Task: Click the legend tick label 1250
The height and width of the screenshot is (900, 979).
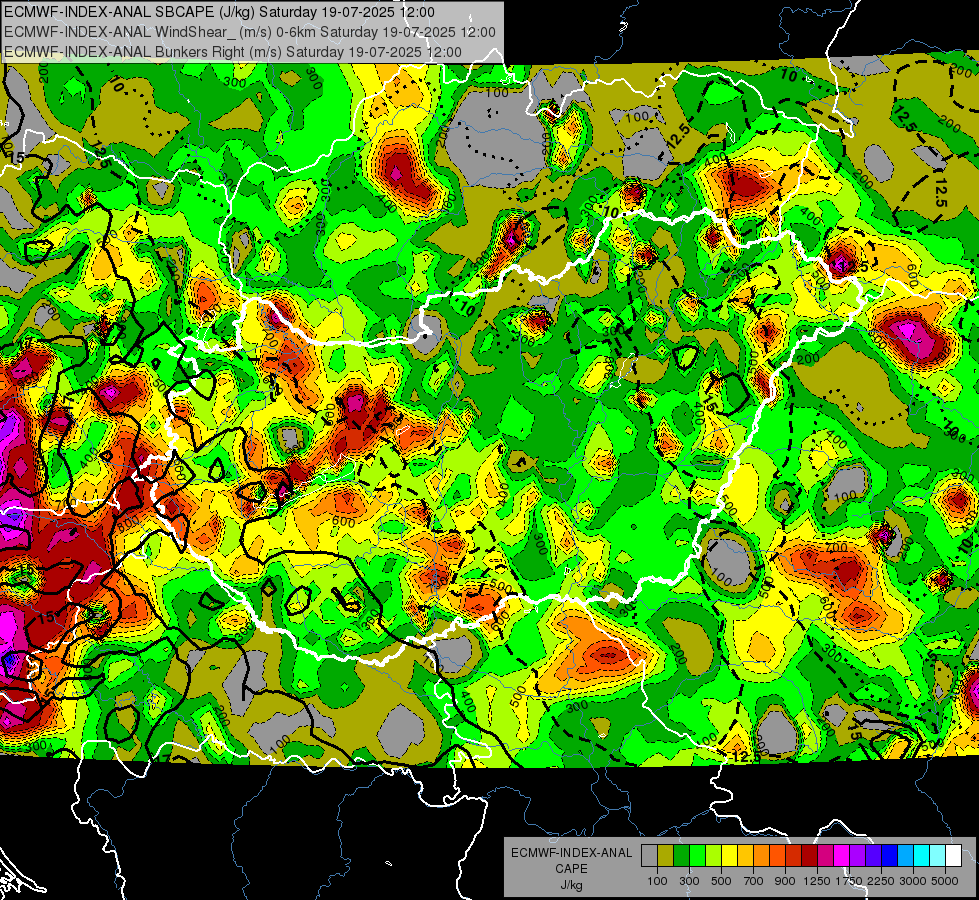Action: [x=817, y=881]
